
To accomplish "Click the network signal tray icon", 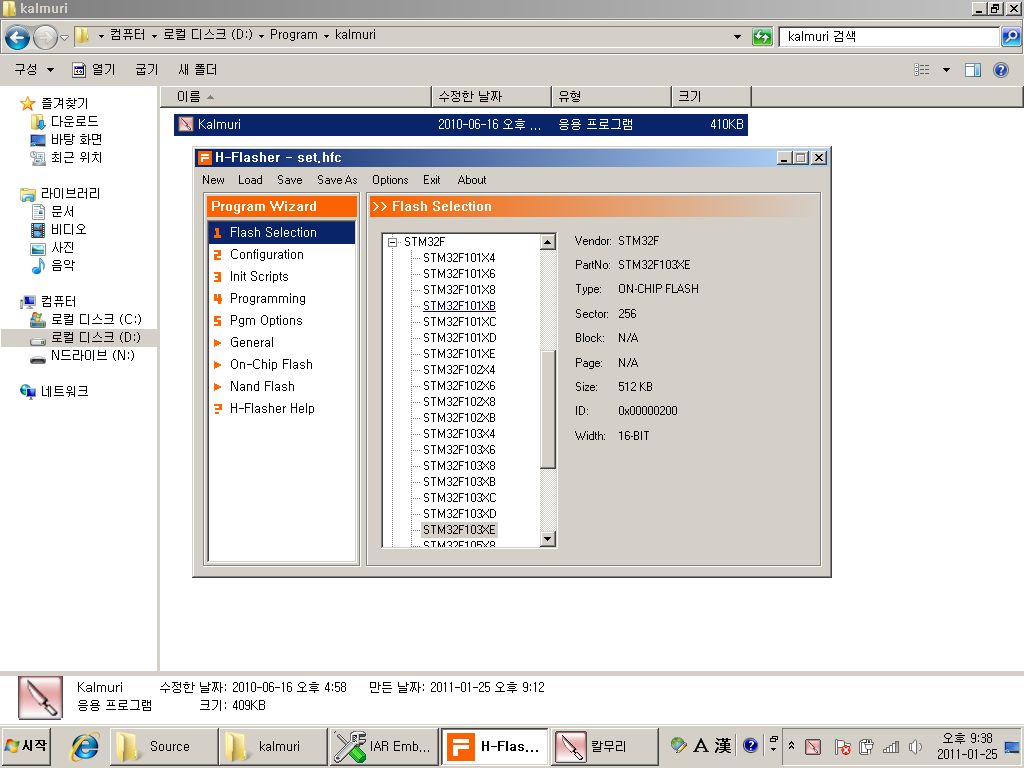I will pos(891,746).
